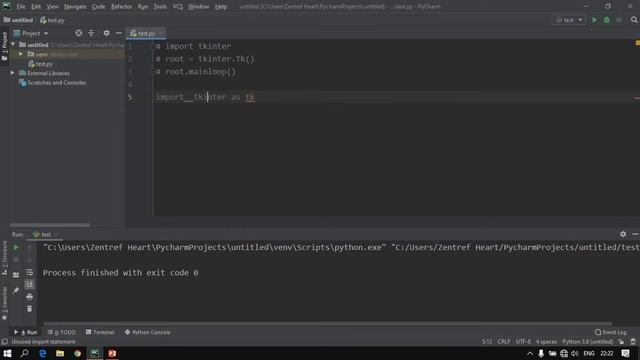This screenshot has width=640, height=360.
Task: Click the locate/scroll-from-source icon in Project panel
Action: [x=79, y=33]
